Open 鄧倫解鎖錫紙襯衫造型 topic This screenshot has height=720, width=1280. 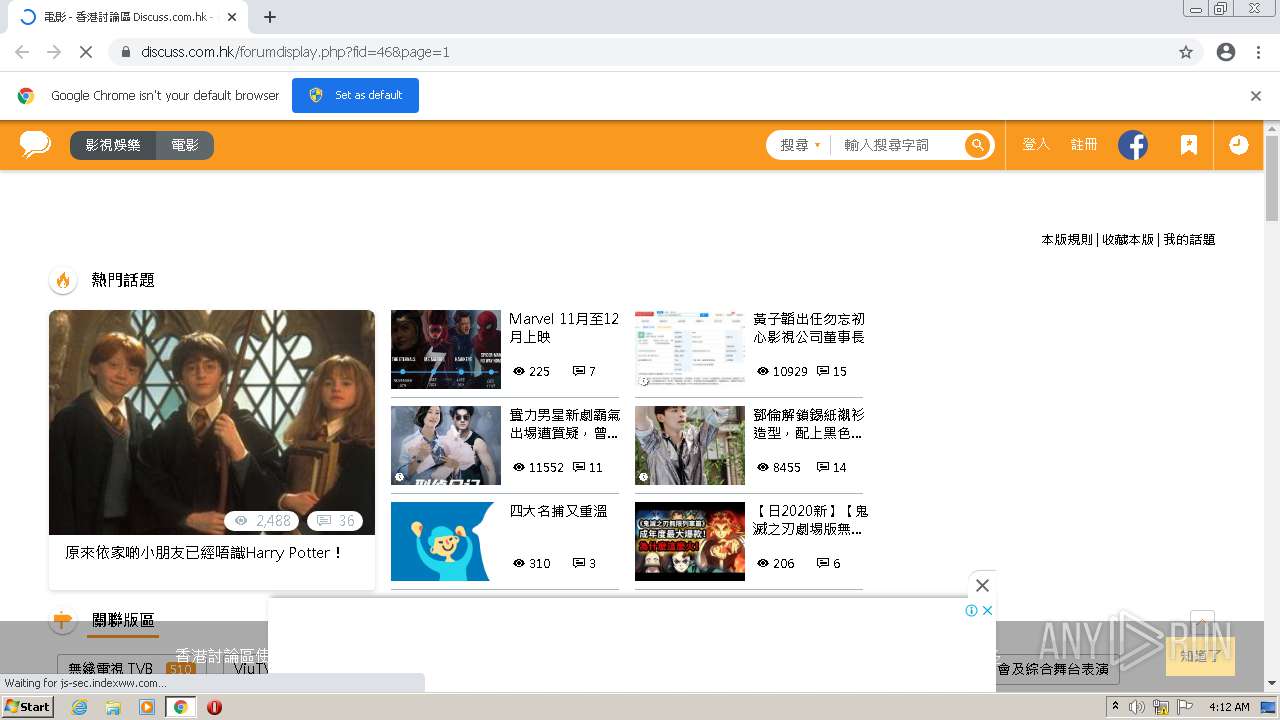click(808, 424)
